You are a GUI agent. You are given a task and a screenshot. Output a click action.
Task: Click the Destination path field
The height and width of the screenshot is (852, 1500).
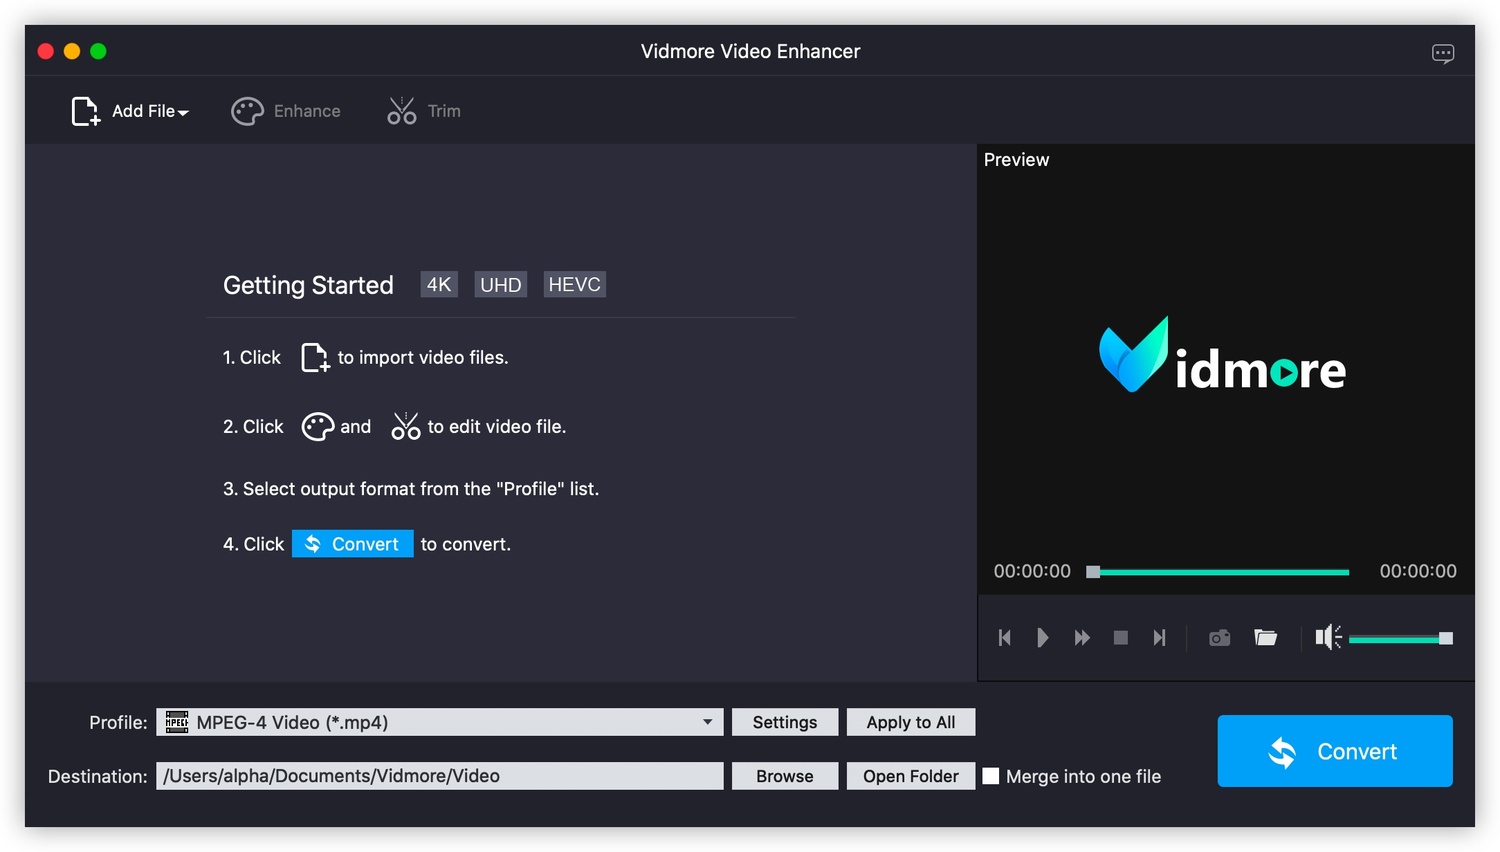[x=440, y=776]
